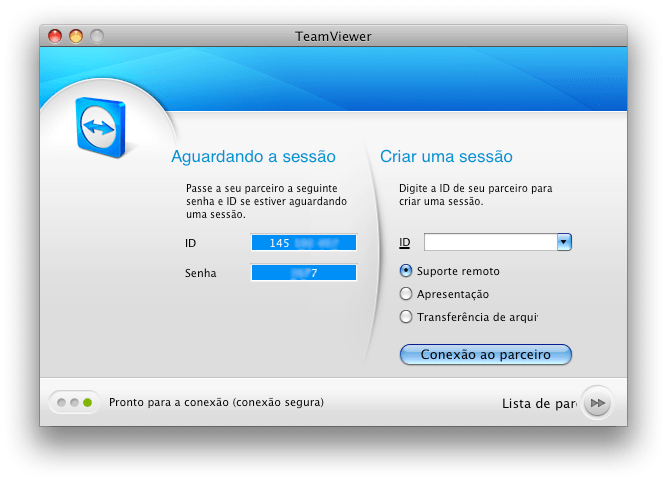Click the Pronto para a conexão status text
The width and height of the screenshot is (667, 481).
click(216, 402)
